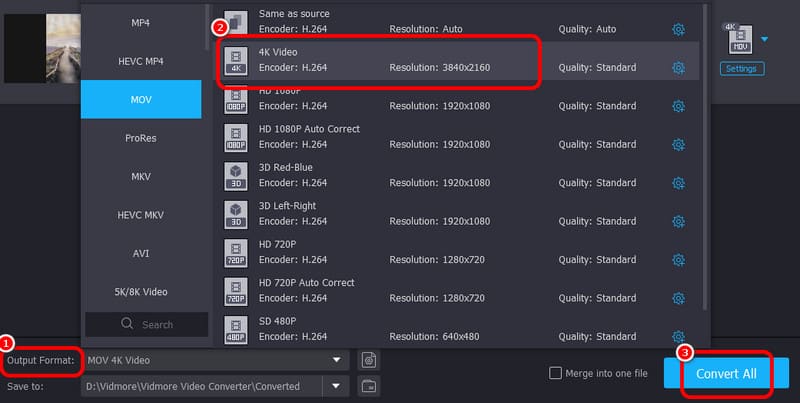The height and width of the screenshot is (403, 800).
Task: Click the 3D Left-Right format icon
Action: [x=235, y=213]
